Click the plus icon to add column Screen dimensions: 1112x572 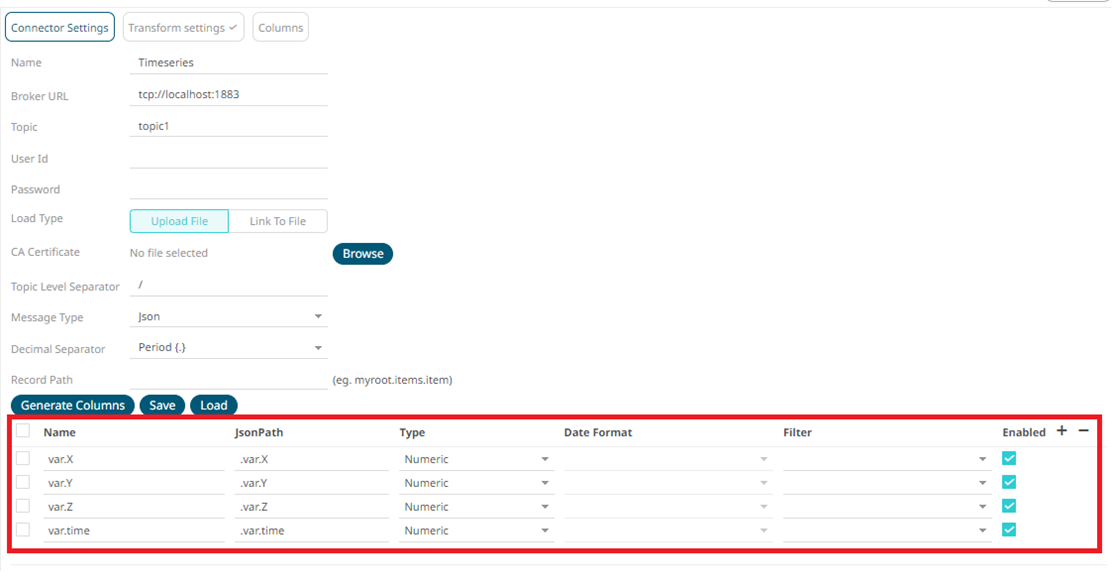[1062, 431]
